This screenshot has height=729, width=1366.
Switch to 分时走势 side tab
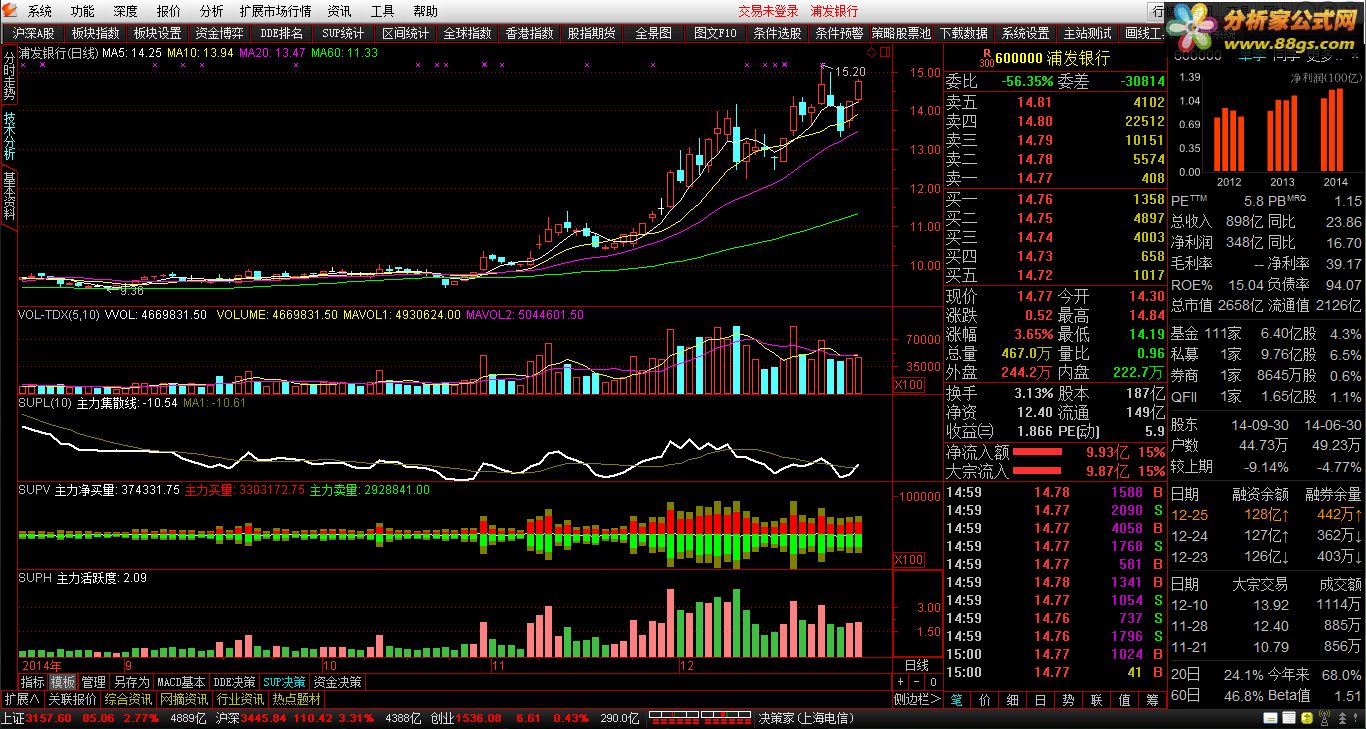pyautogui.click(x=9, y=77)
